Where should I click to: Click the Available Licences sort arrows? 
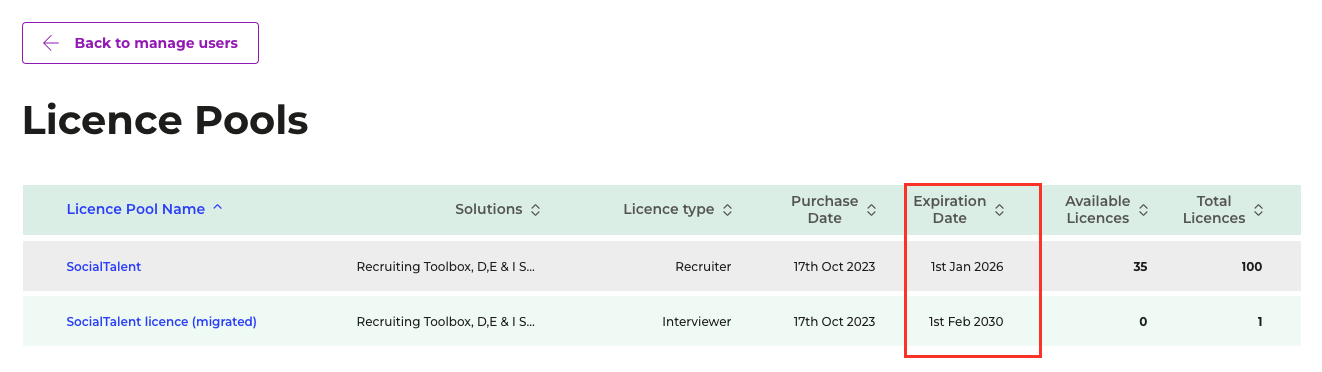pyautogui.click(x=1143, y=210)
